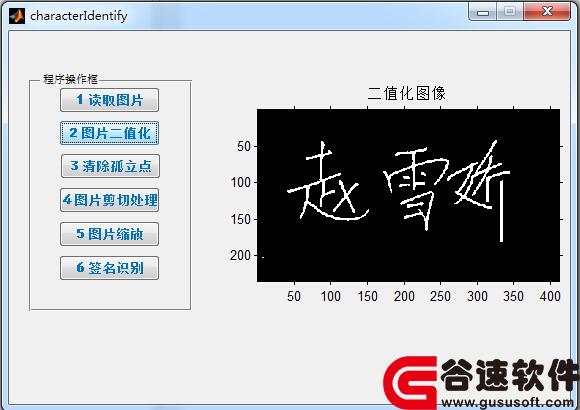Select the '3 清除孤立点' button
Viewport: 580px width, 410px height.
coord(110,166)
